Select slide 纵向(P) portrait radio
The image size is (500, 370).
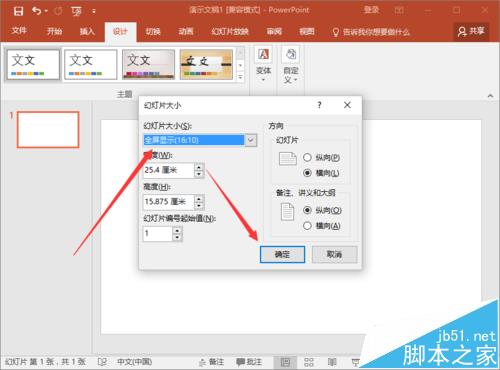(321, 157)
